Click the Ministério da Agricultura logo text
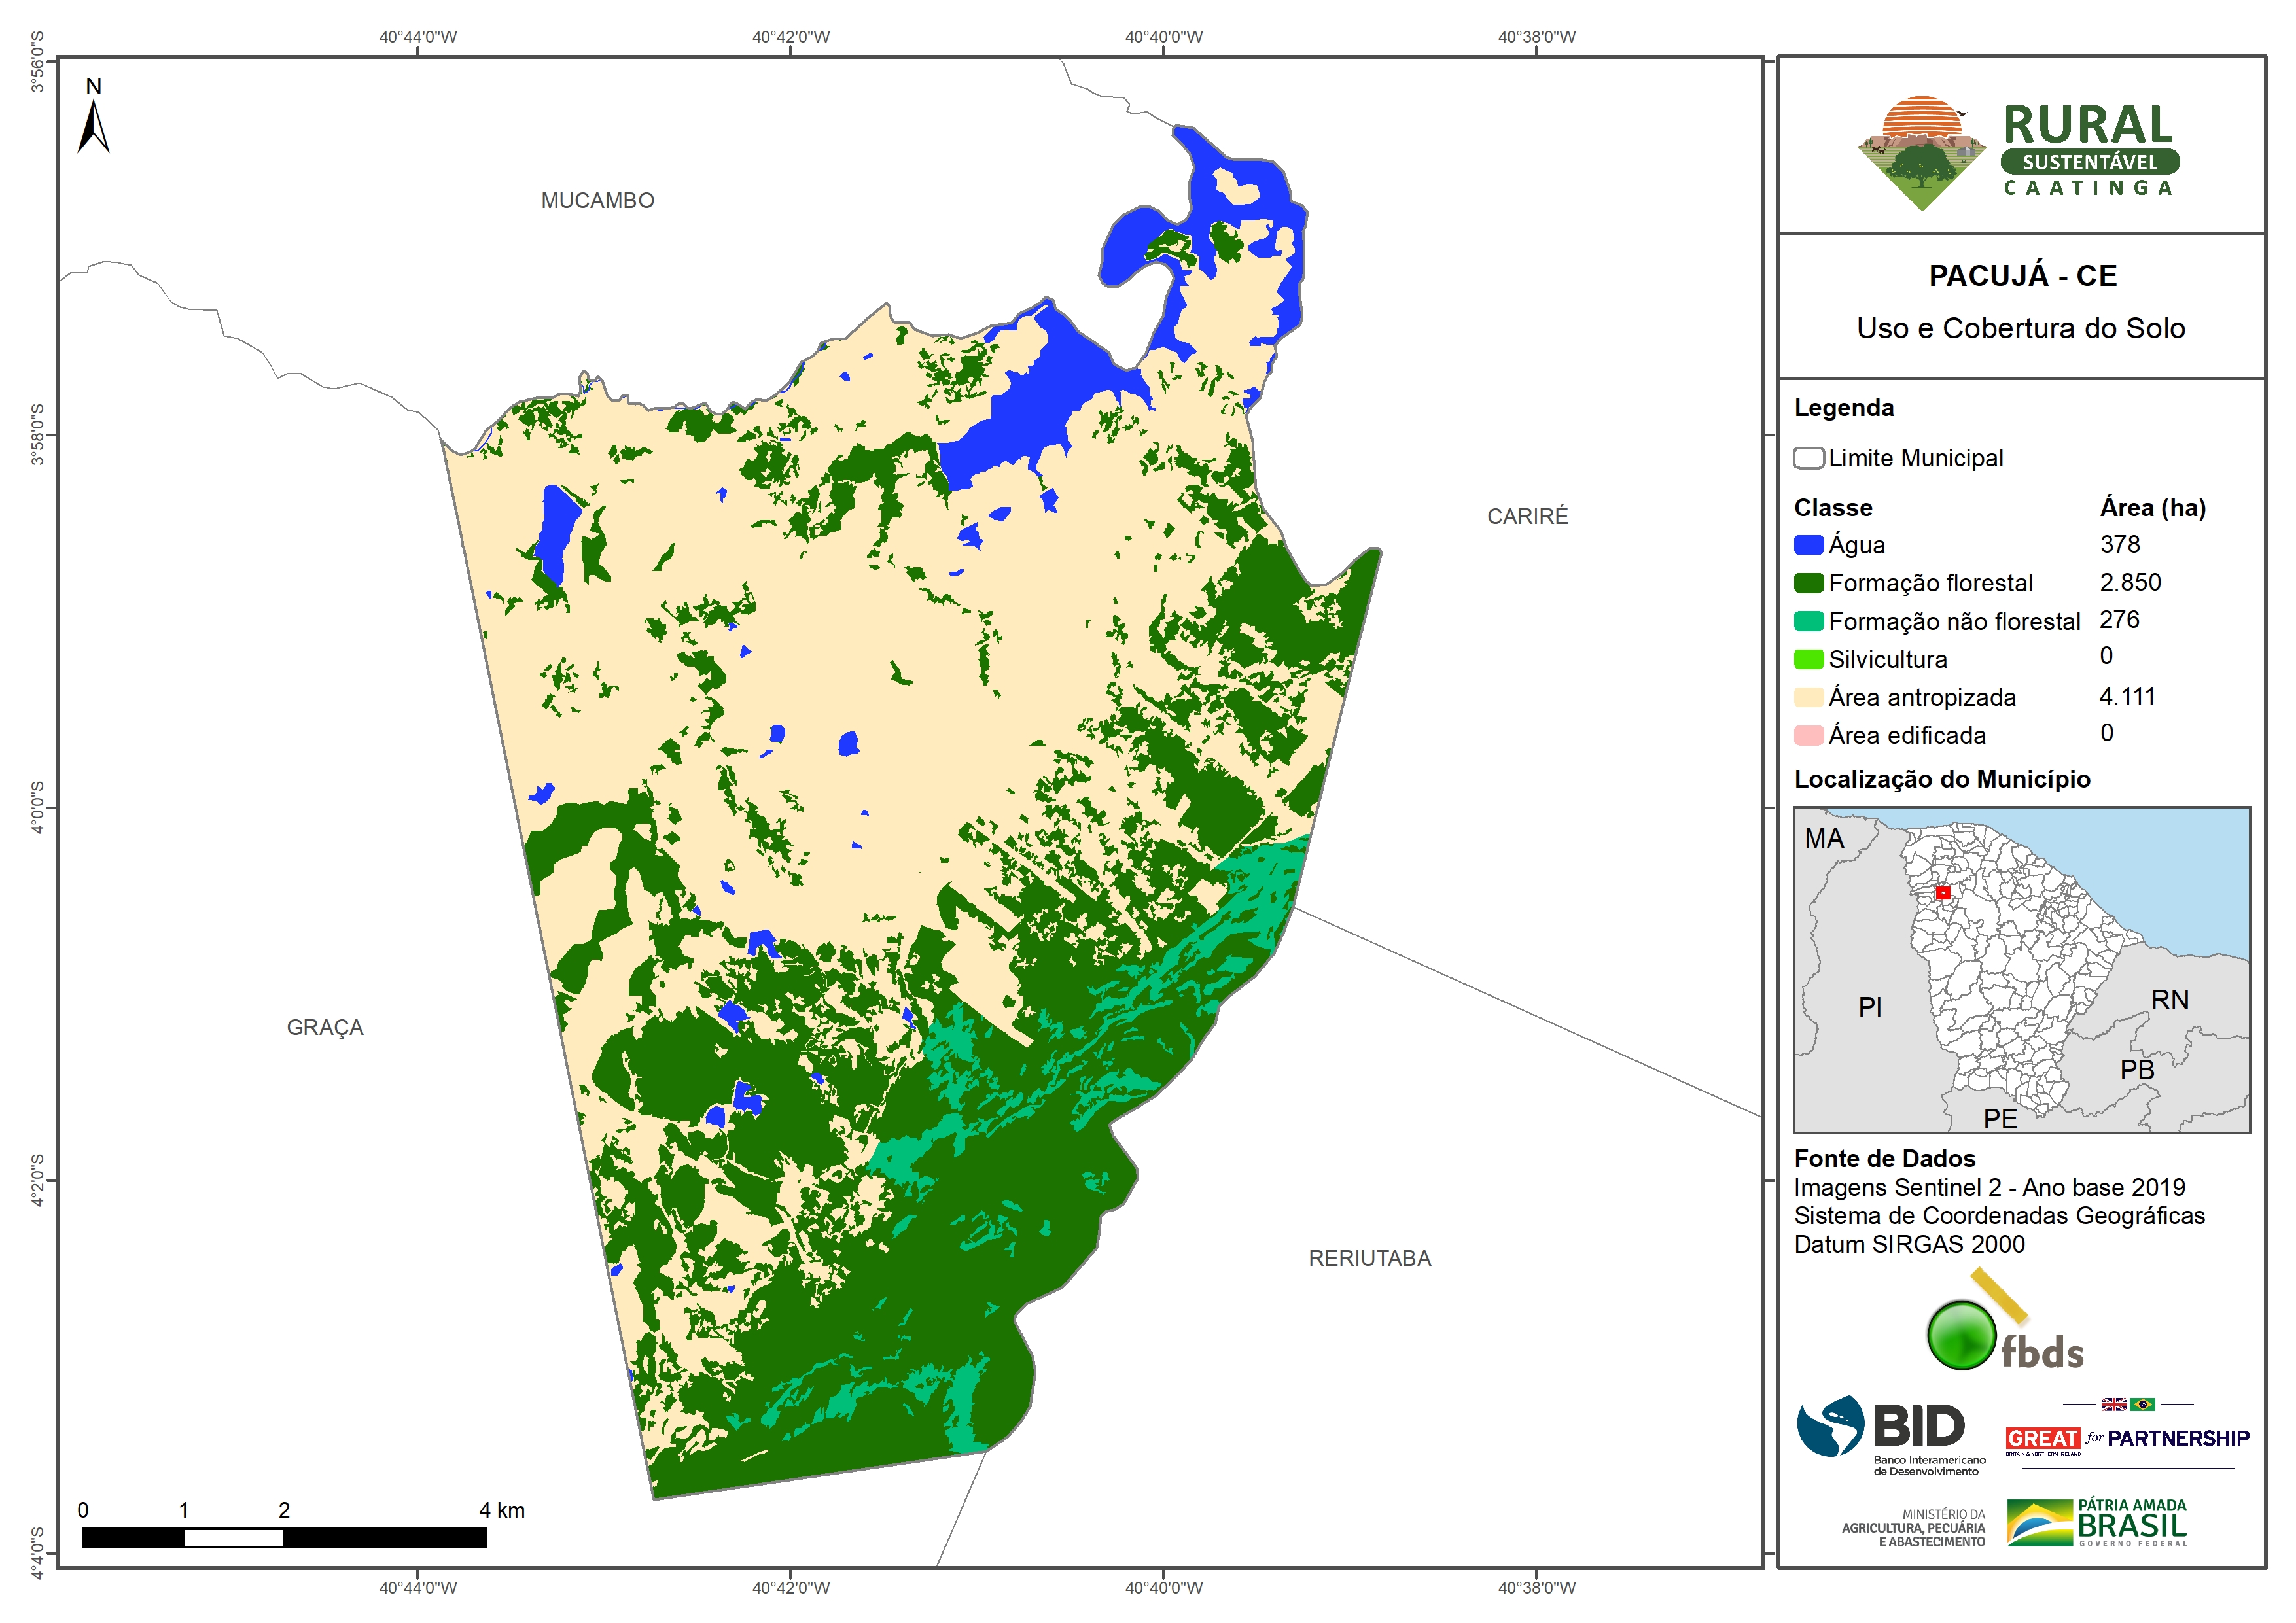2296x1623 pixels. pyautogui.click(x=1913, y=1528)
